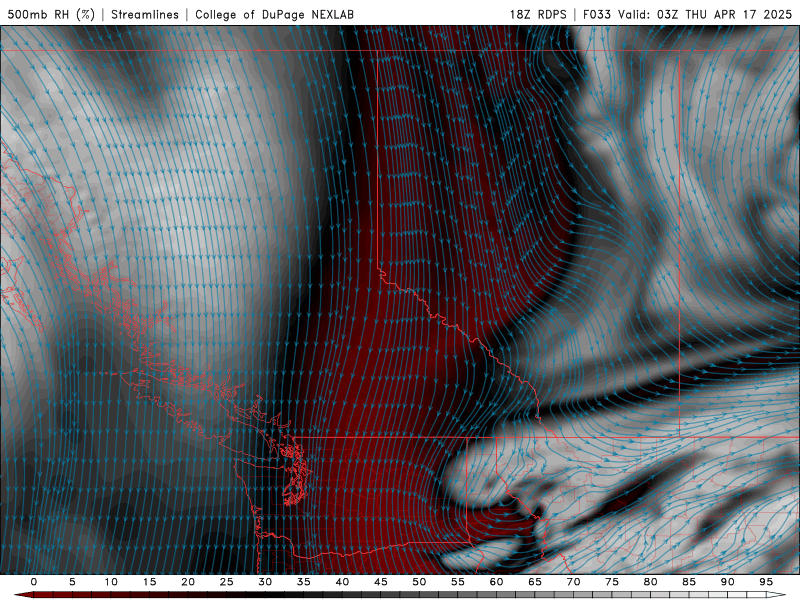
Task: Click the colorbar label "95"
Action: [x=766, y=582]
